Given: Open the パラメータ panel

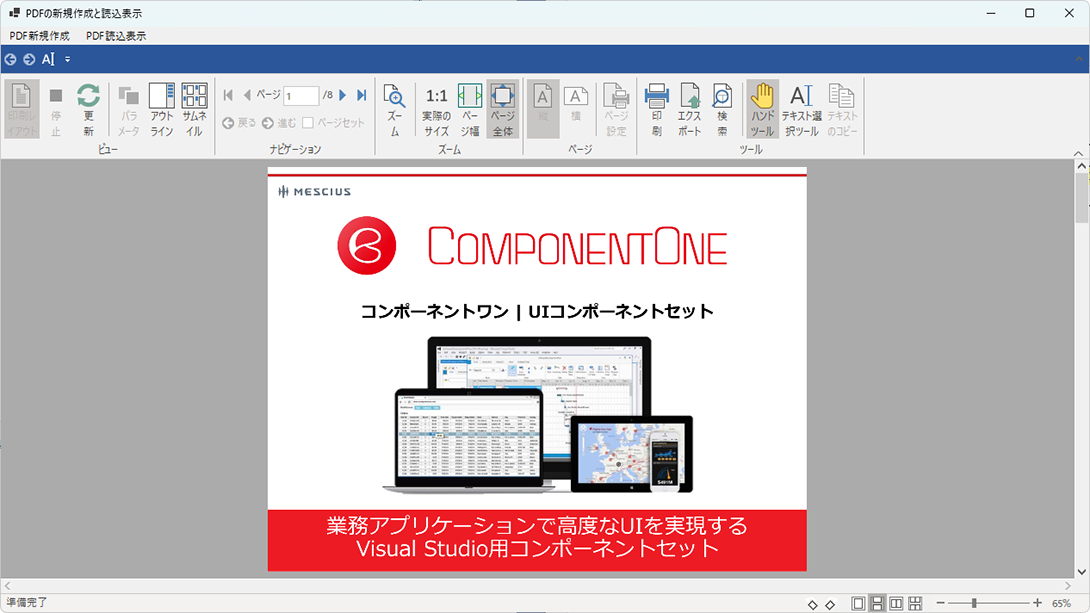Looking at the screenshot, I should click(129, 109).
